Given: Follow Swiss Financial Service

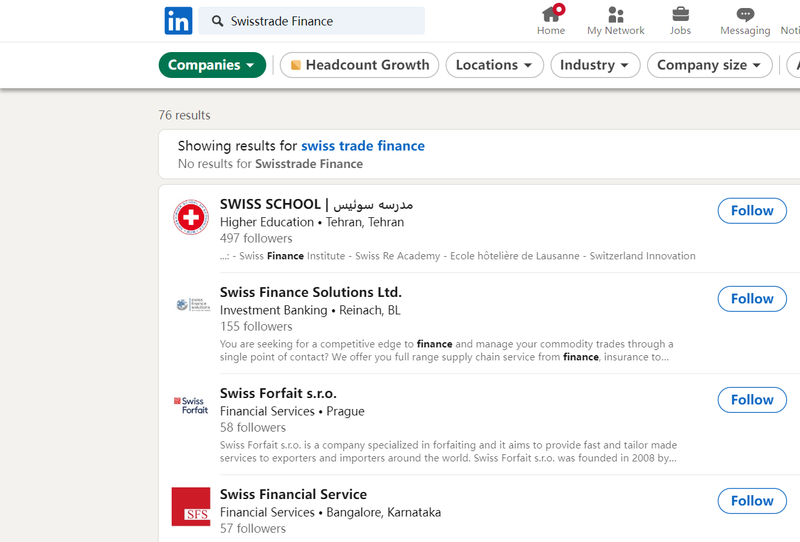Looking at the screenshot, I should click(752, 501).
